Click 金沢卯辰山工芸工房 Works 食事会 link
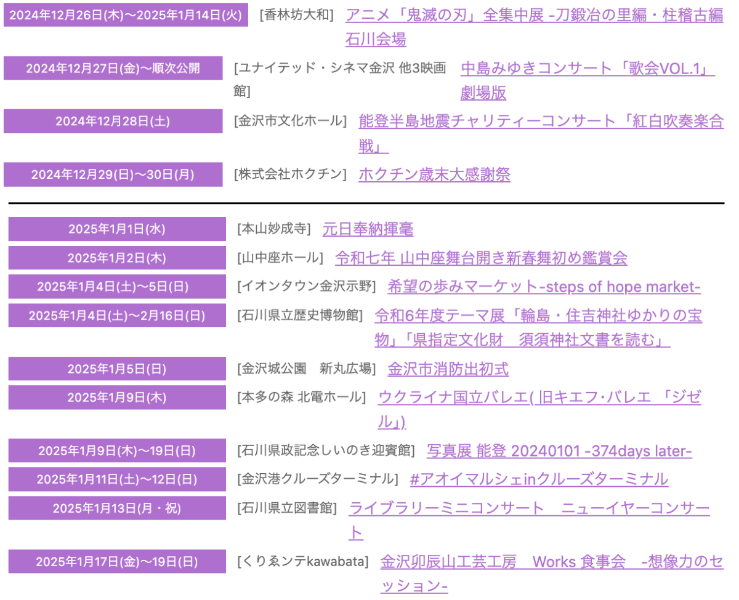This screenshot has height=600, width=739. 551,562
